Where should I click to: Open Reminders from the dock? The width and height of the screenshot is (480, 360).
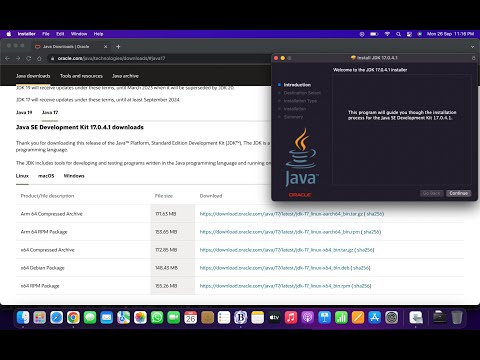[x=224, y=318]
